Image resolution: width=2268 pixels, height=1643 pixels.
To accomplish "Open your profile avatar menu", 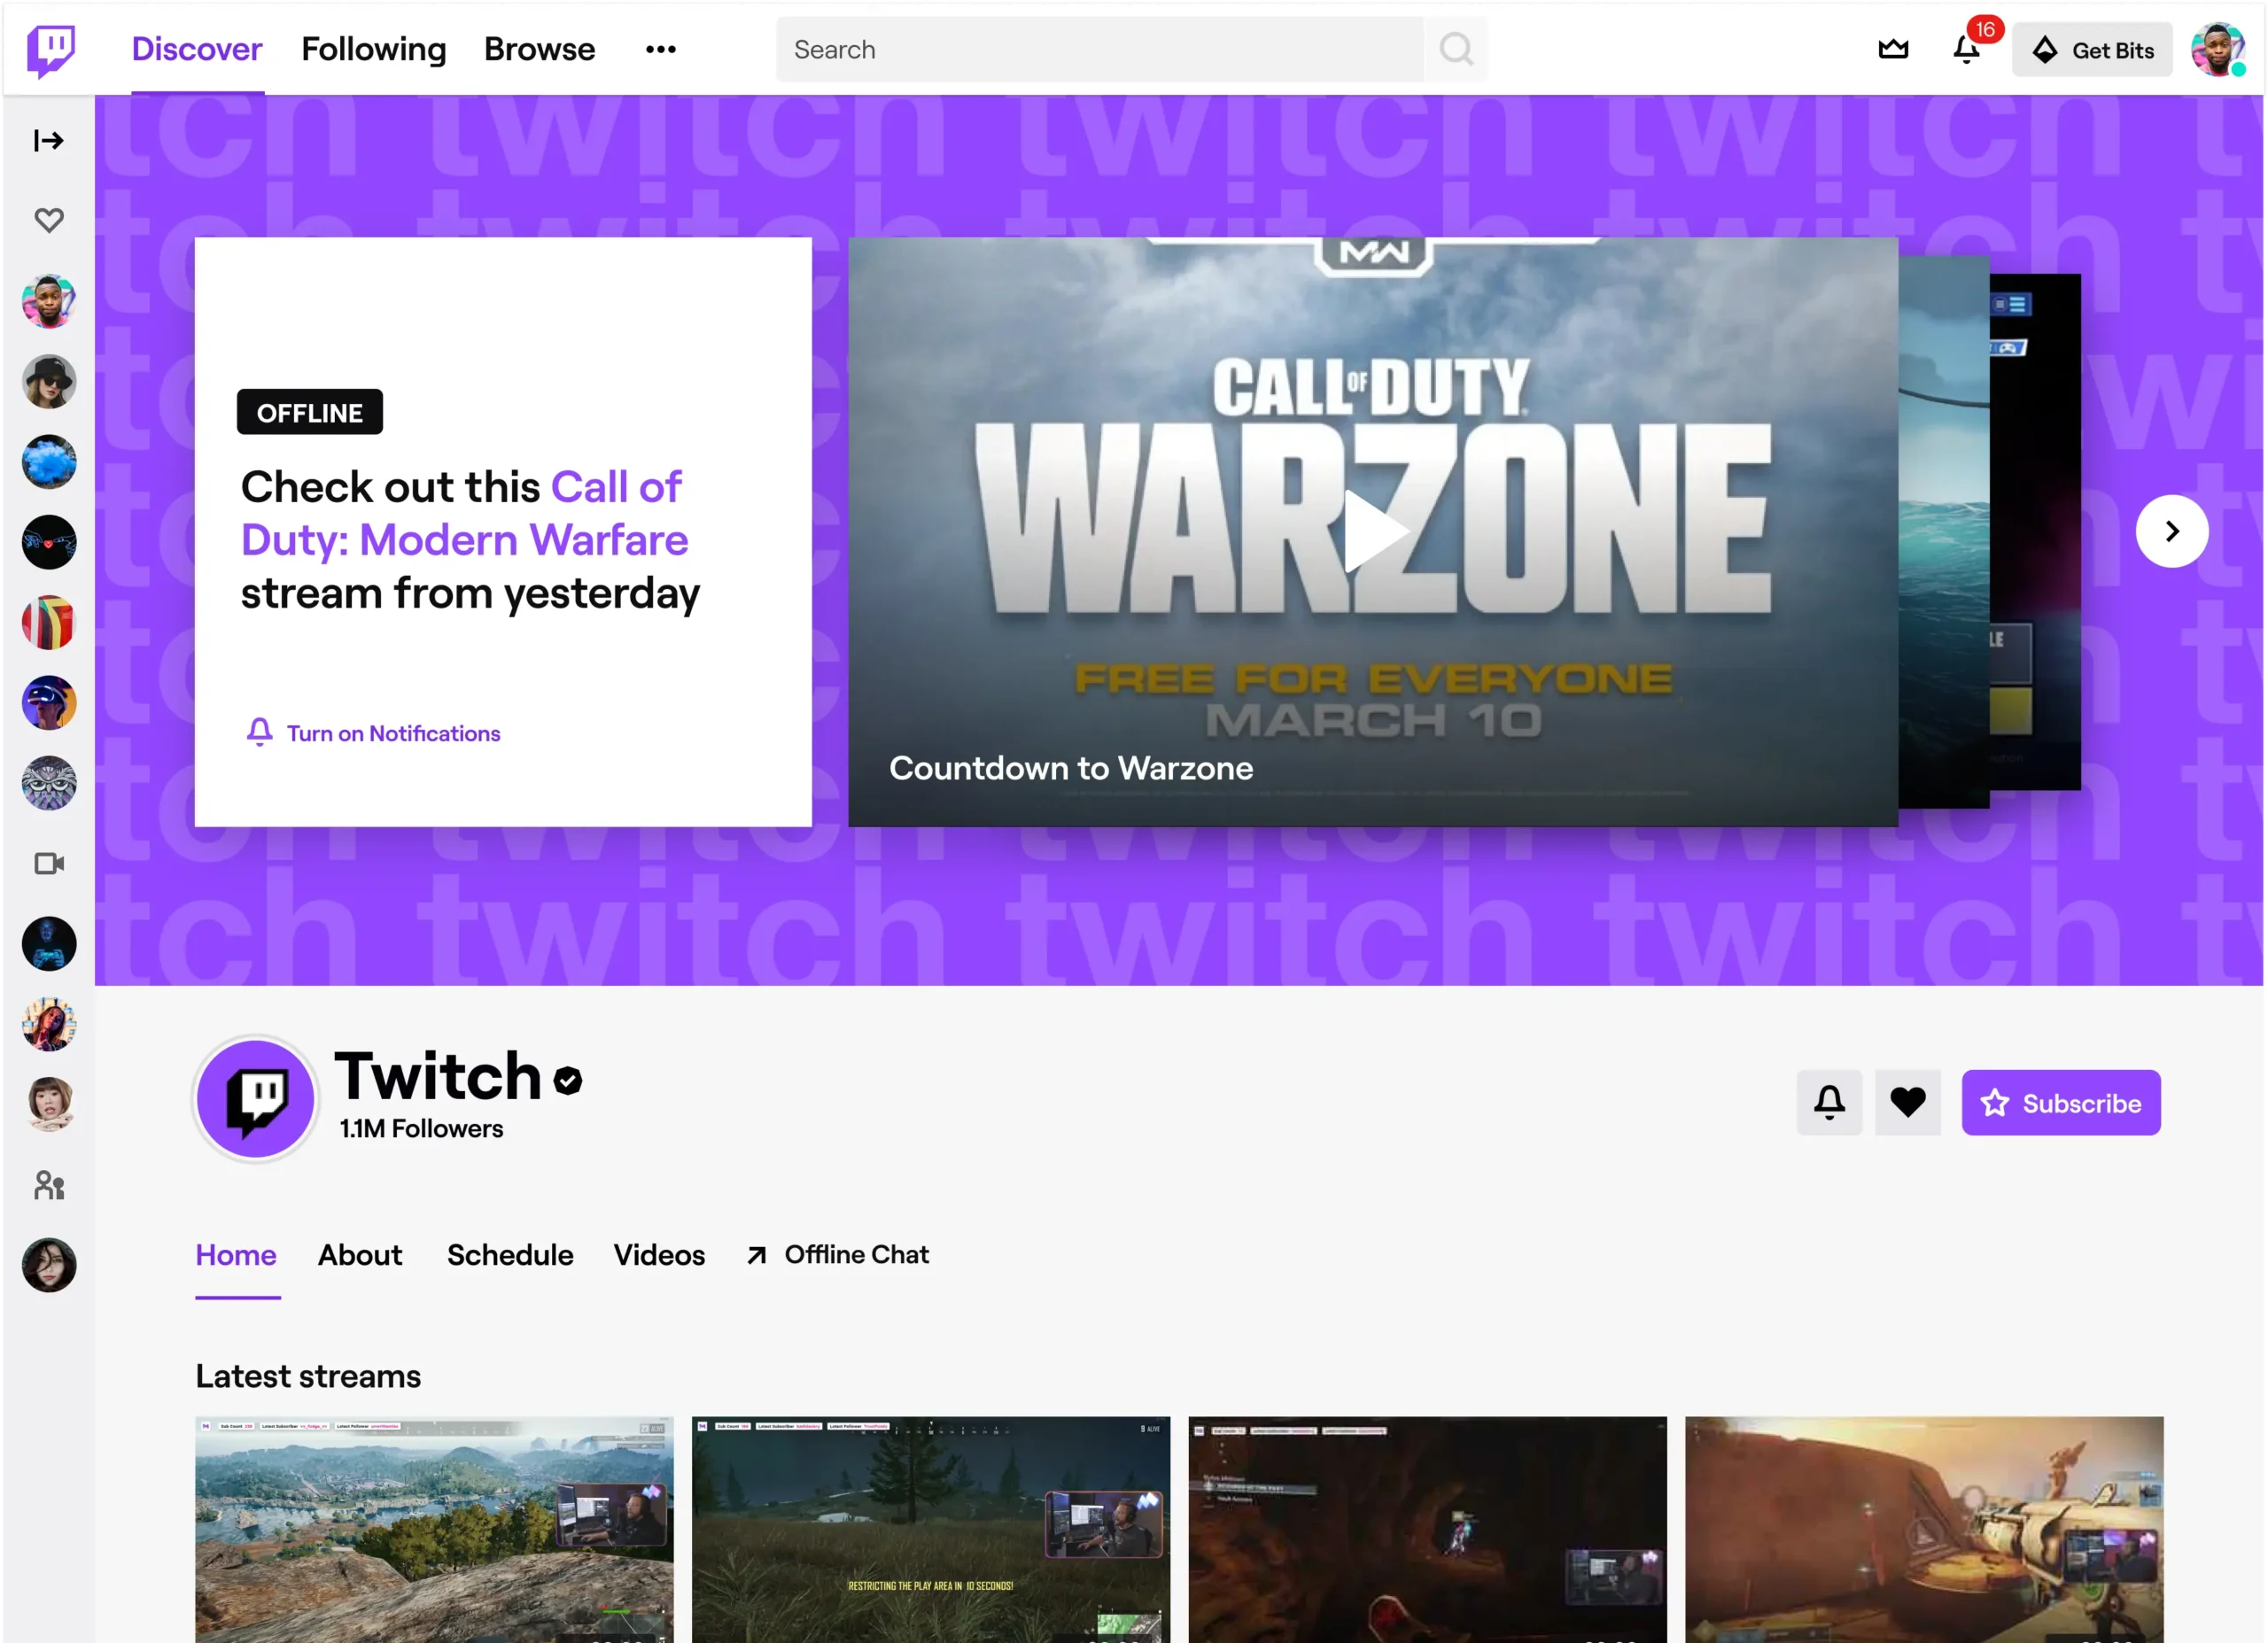I will click(x=2218, y=48).
